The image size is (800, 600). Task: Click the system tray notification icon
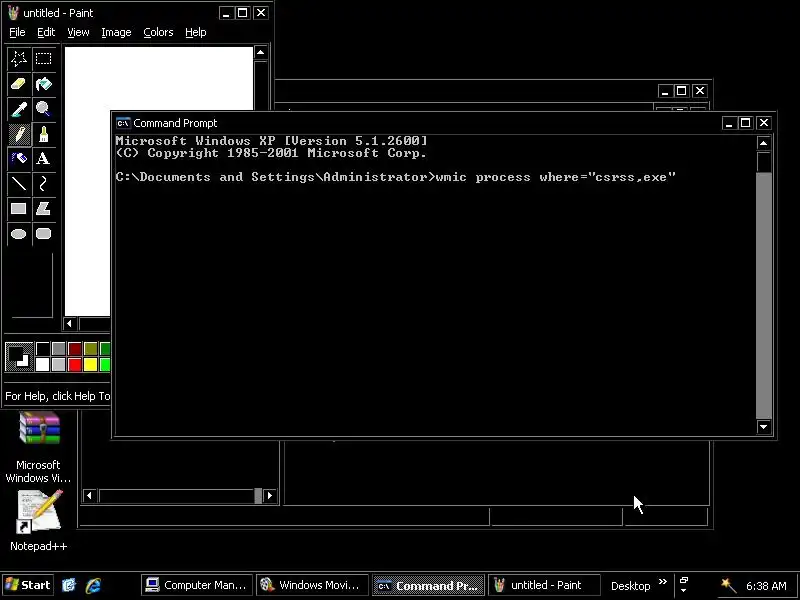(x=728, y=585)
